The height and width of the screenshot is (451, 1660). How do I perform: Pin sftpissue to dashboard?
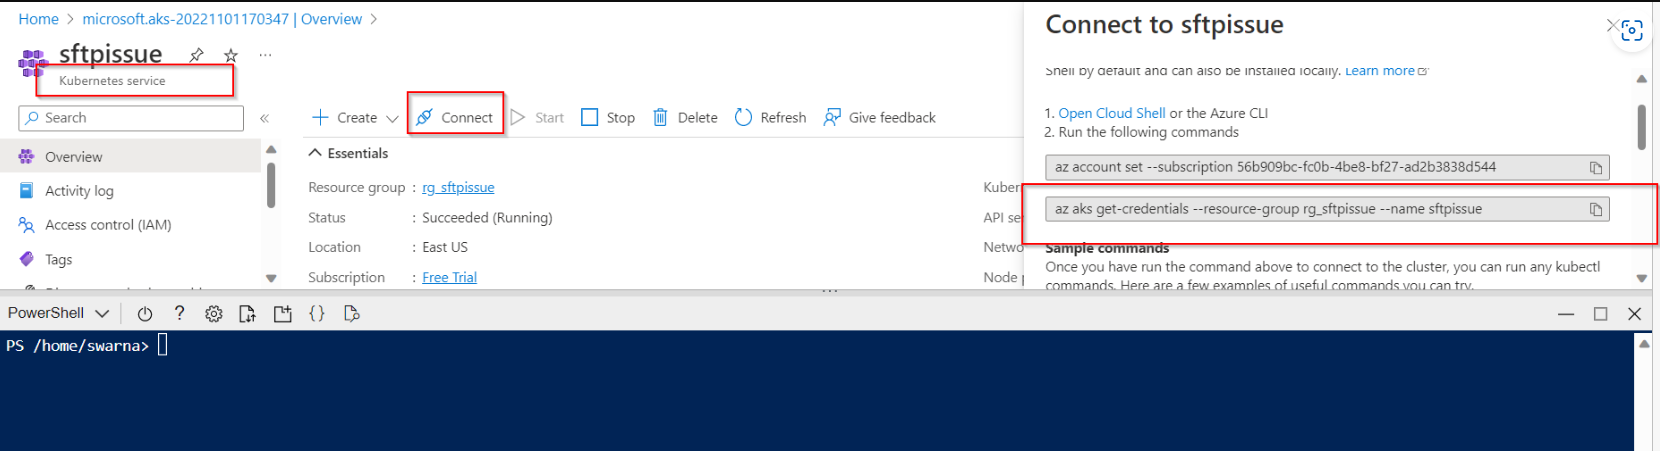[197, 55]
